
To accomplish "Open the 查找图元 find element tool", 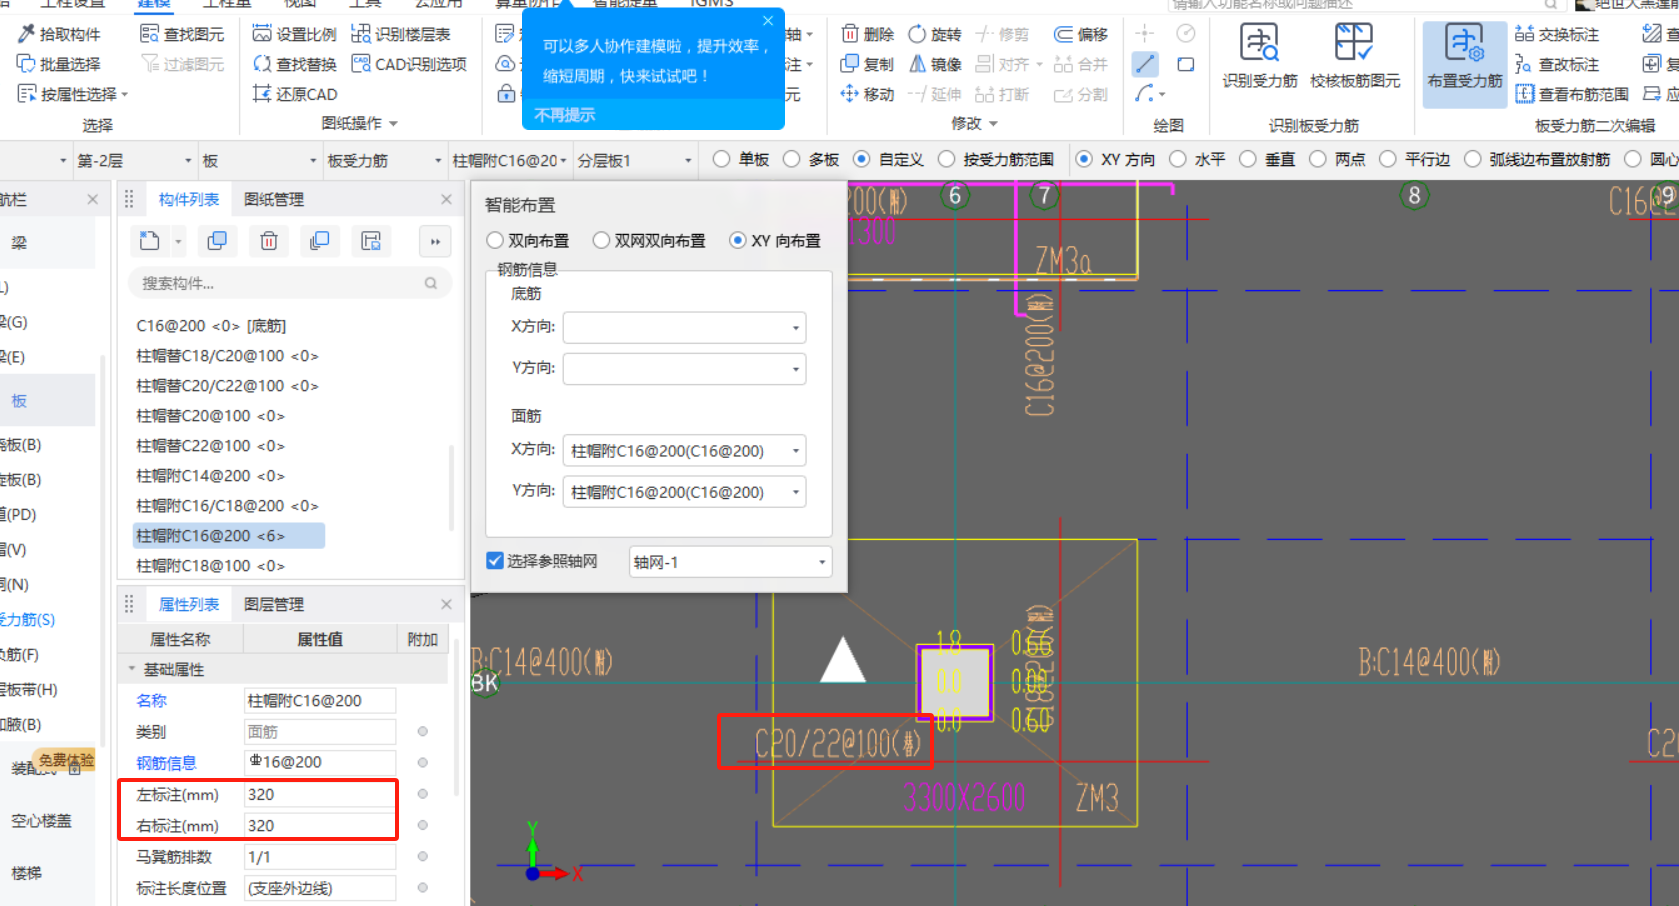I will point(183,34).
